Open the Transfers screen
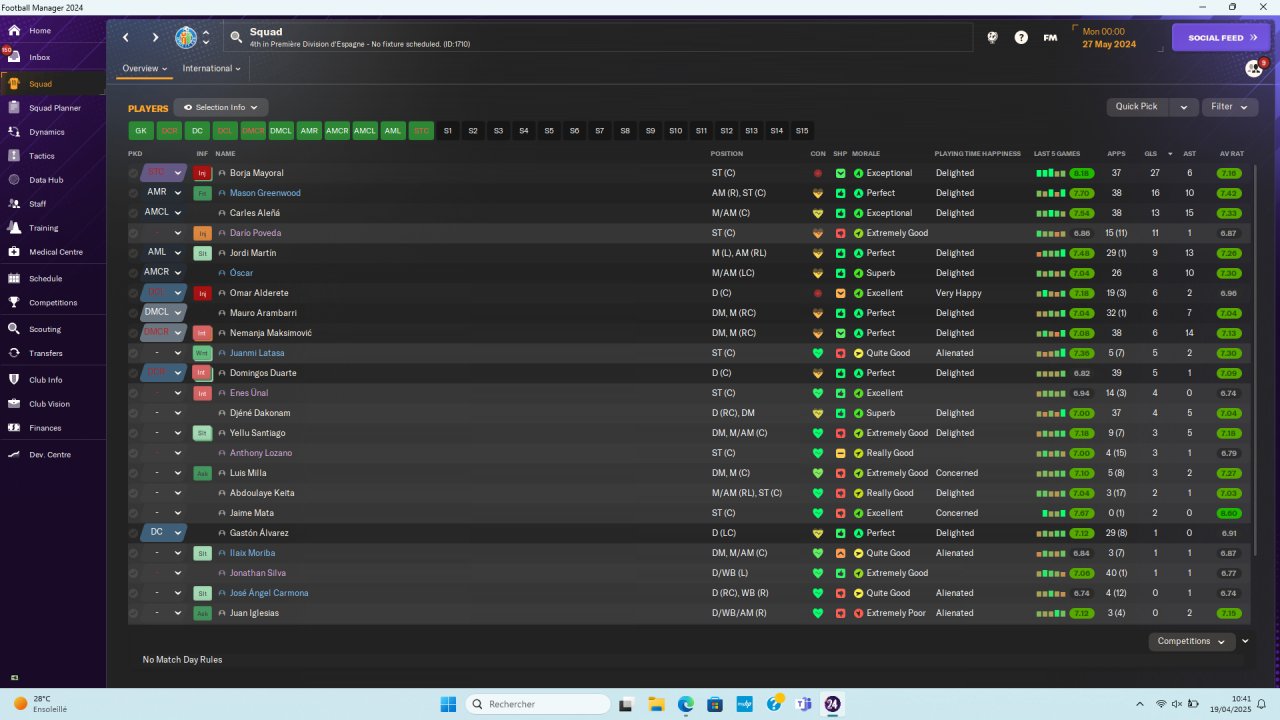 [46, 353]
